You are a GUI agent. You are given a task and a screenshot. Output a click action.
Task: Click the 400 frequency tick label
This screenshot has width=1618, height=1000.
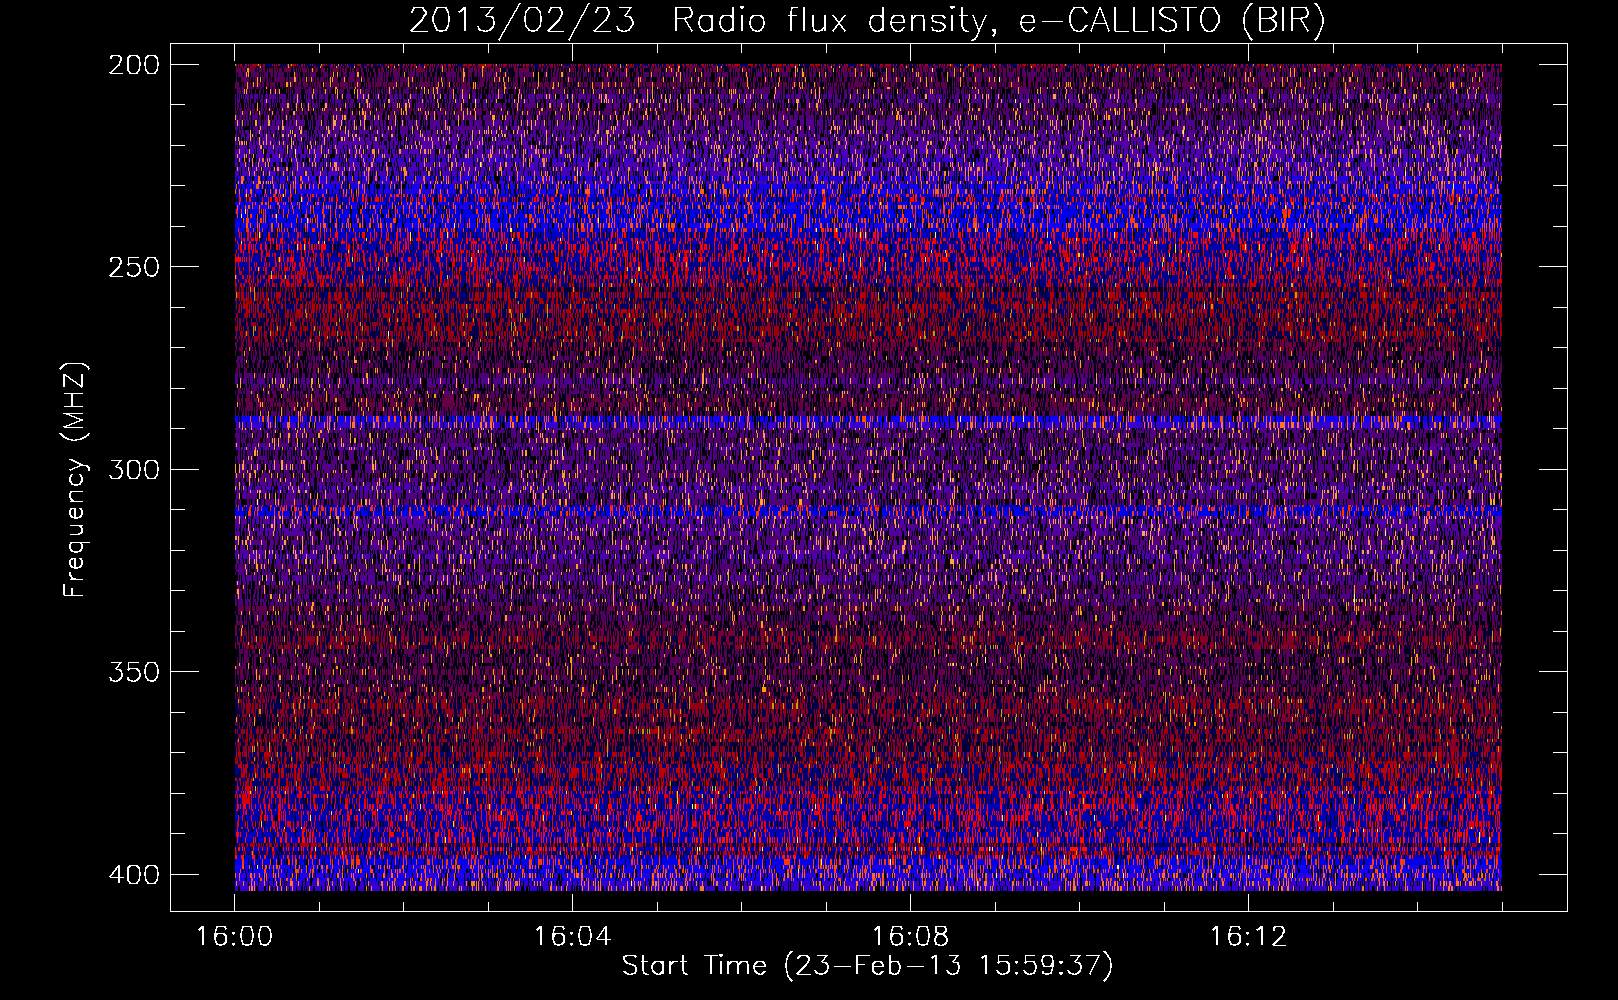coord(133,875)
